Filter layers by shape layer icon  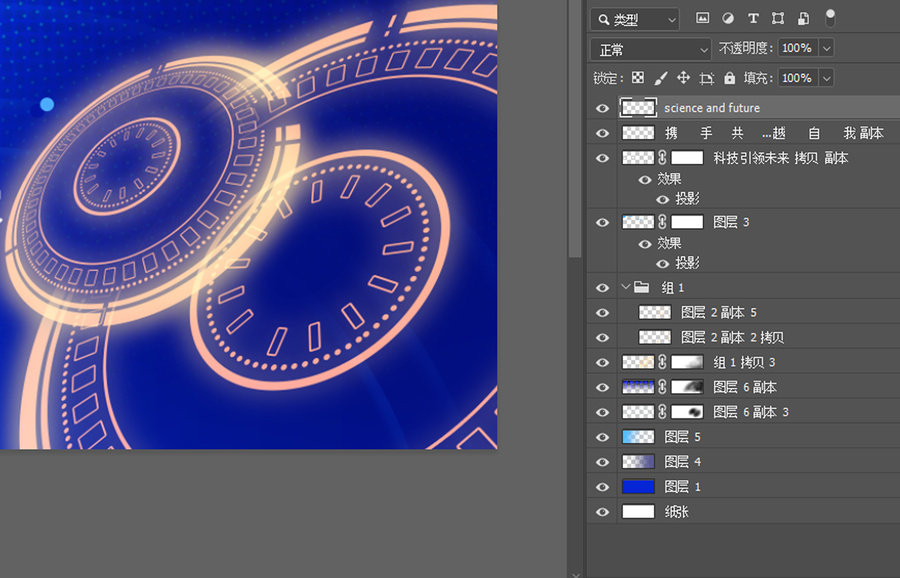[x=778, y=18]
